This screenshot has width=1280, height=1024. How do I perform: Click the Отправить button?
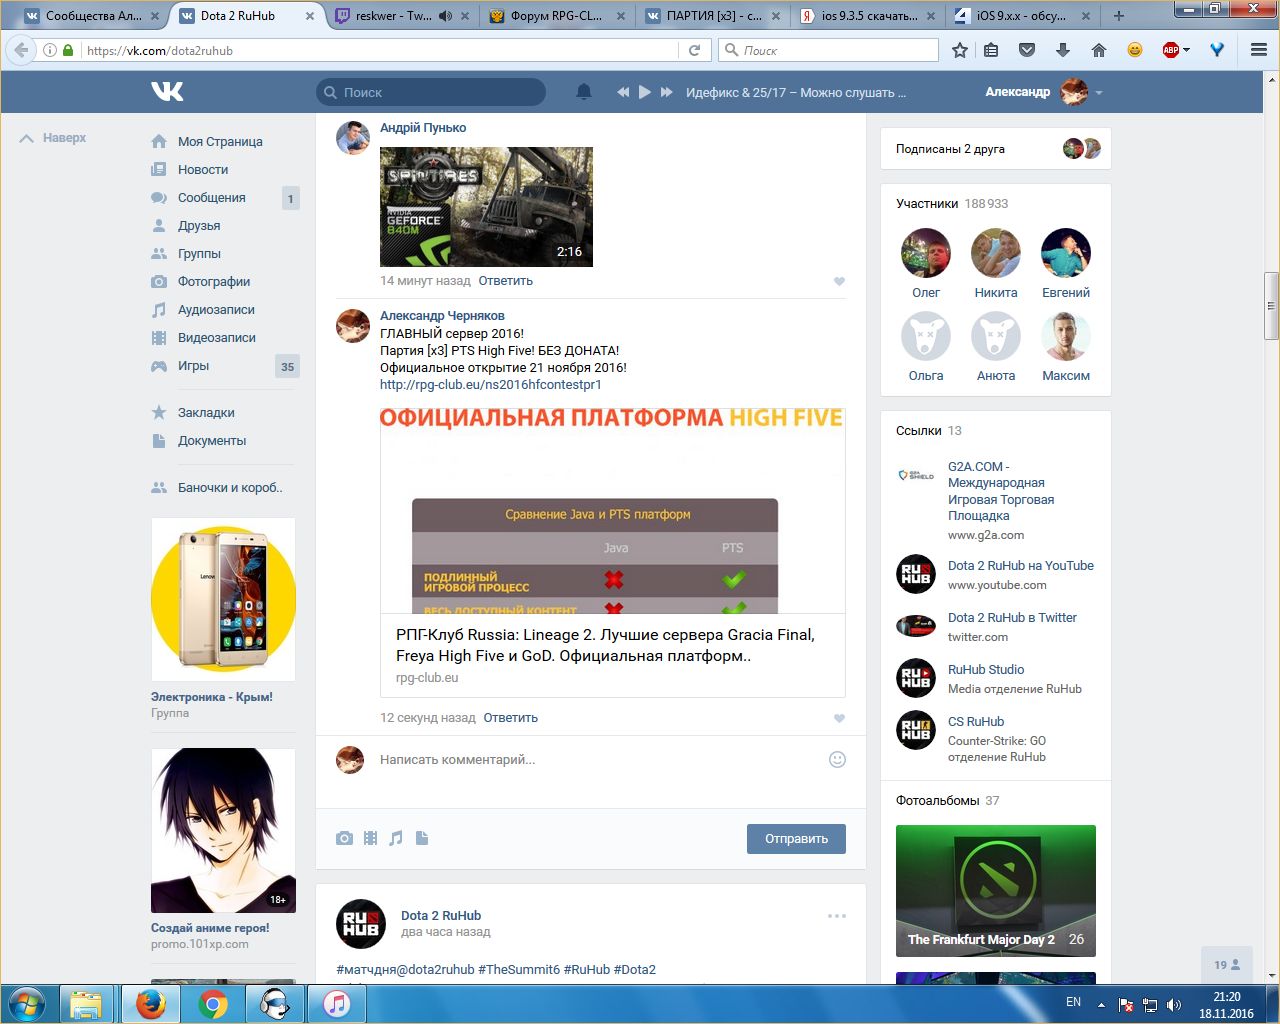click(796, 839)
